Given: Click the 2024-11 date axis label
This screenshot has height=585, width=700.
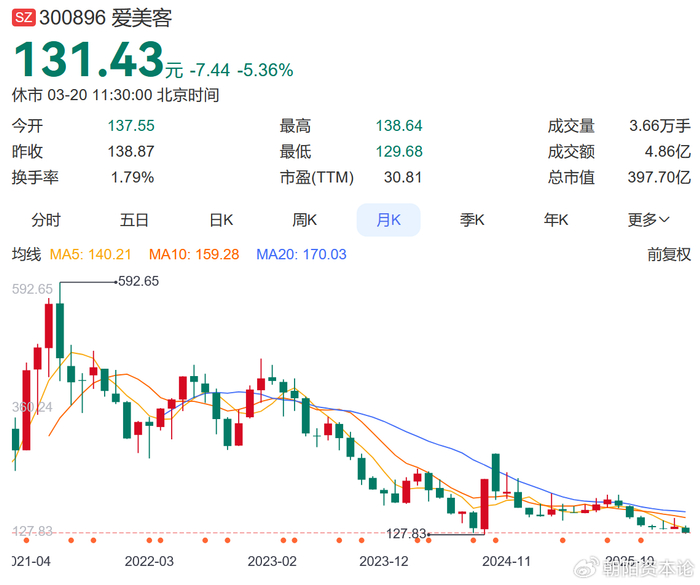Looking at the screenshot, I should coord(507,561).
